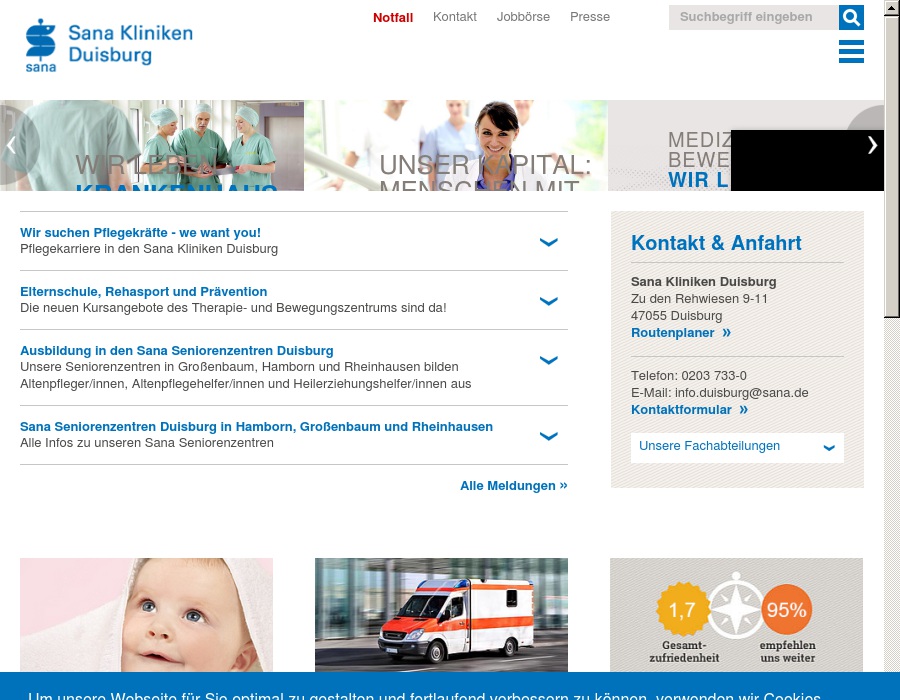Click the Suchbegriff eingeben search field
Image resolution: width=900 pixels, height=700 pixels.
tap(752, 17)
